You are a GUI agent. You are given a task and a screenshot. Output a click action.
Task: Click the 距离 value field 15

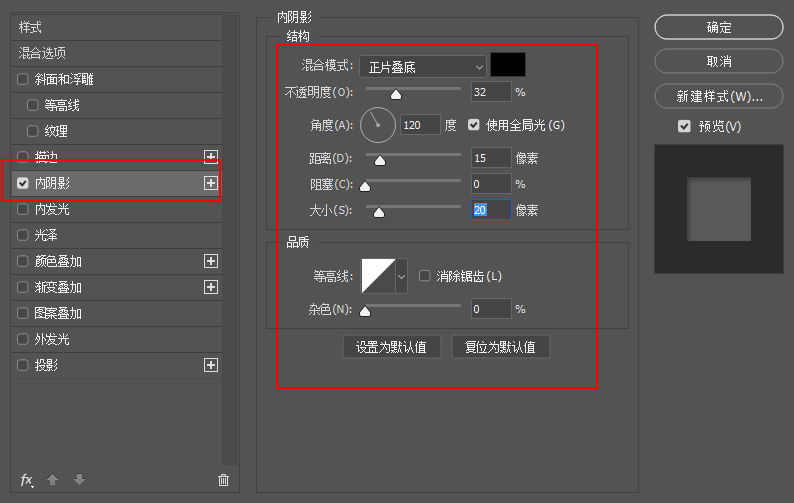(x=491, y=158)
